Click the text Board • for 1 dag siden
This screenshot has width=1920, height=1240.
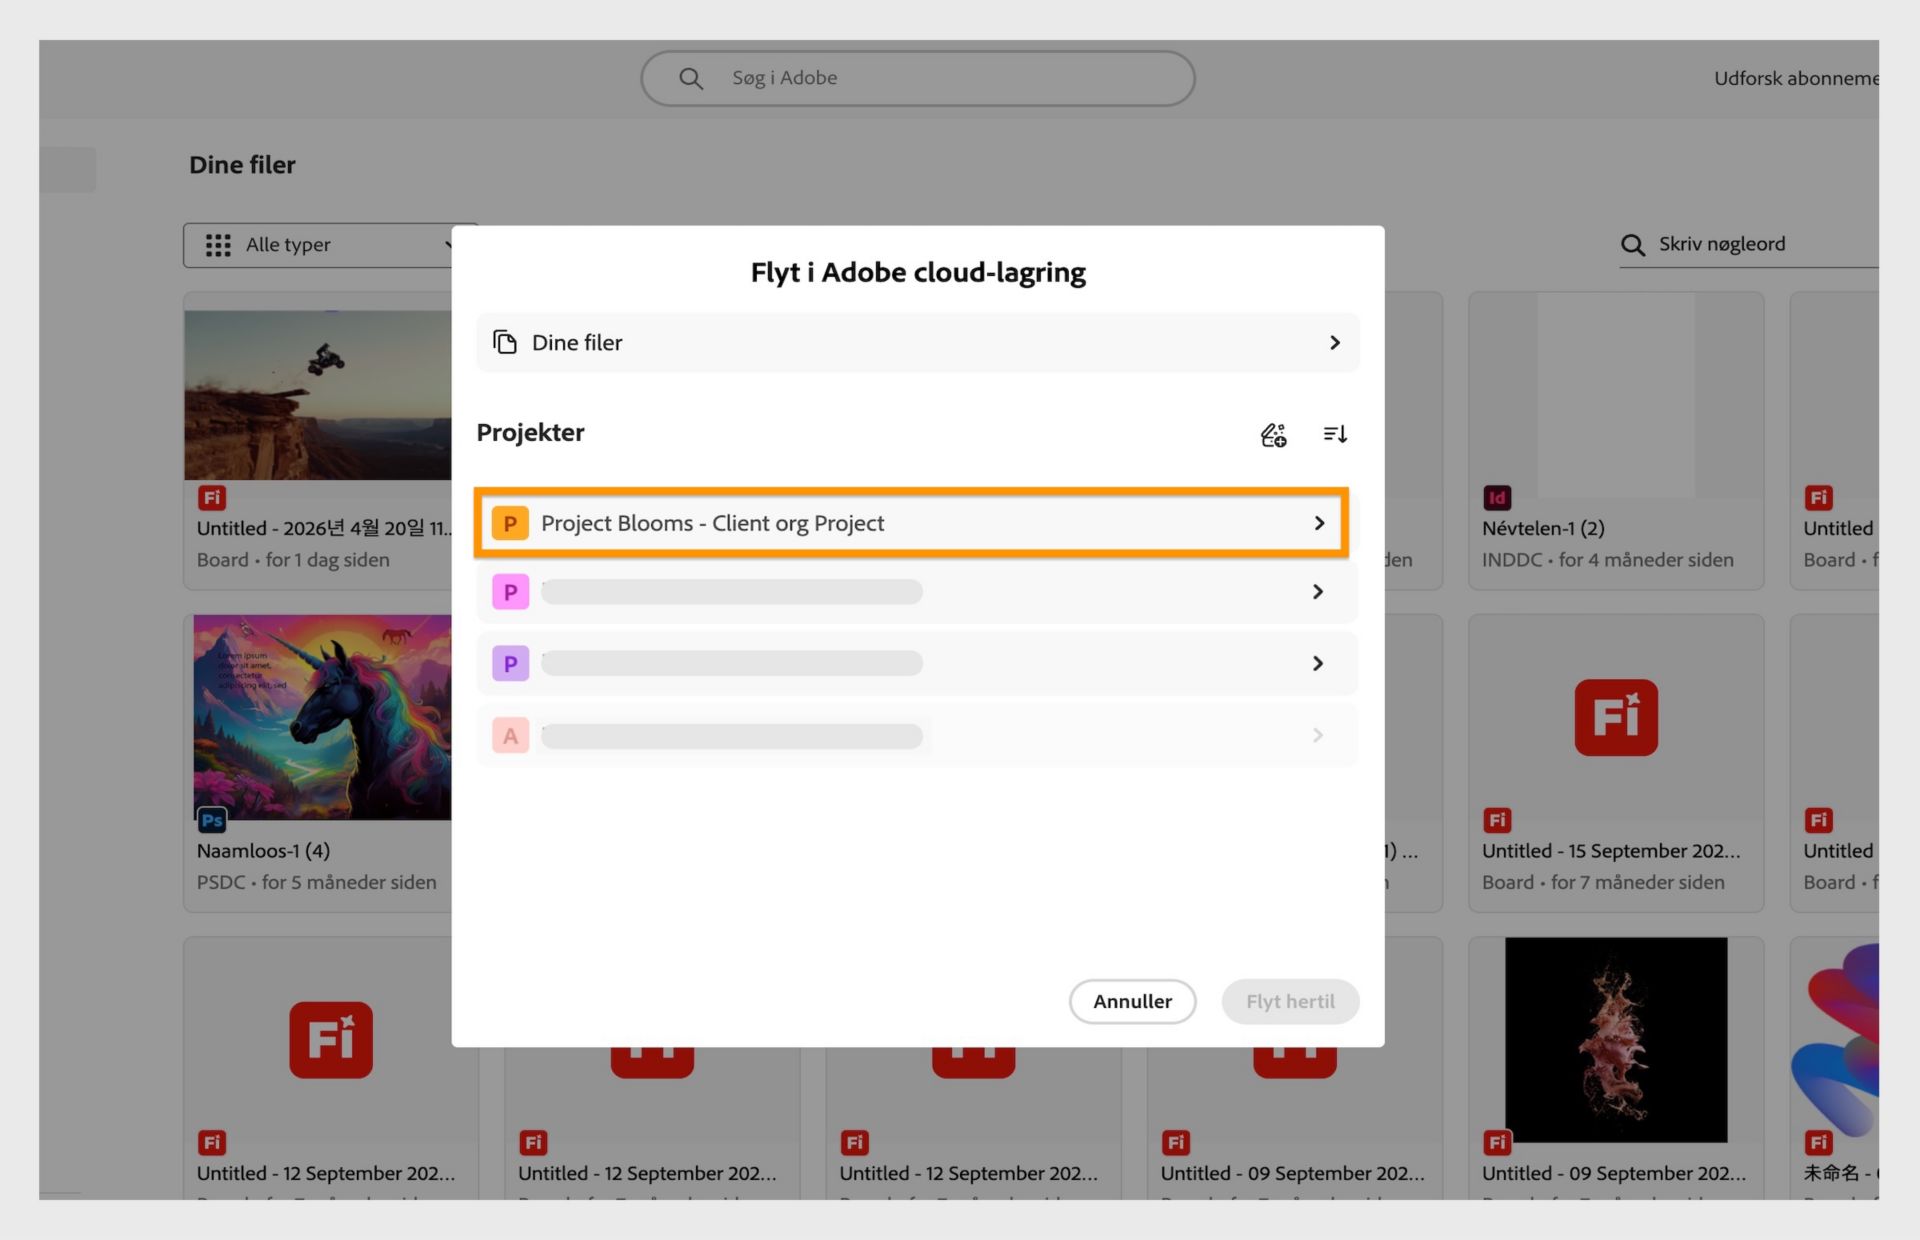pos(293,560)
